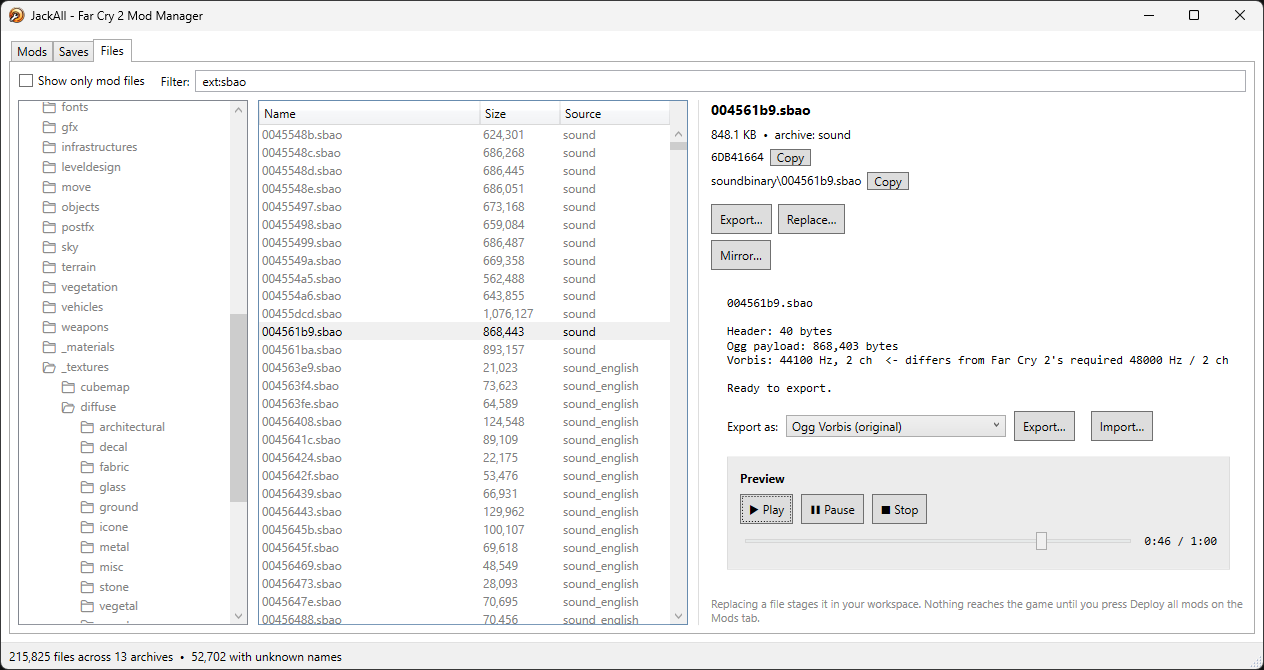Click Export button next to format dropdown
Screen dimensions: 1264x670
pyautogui.click(x=1044, y=426)
